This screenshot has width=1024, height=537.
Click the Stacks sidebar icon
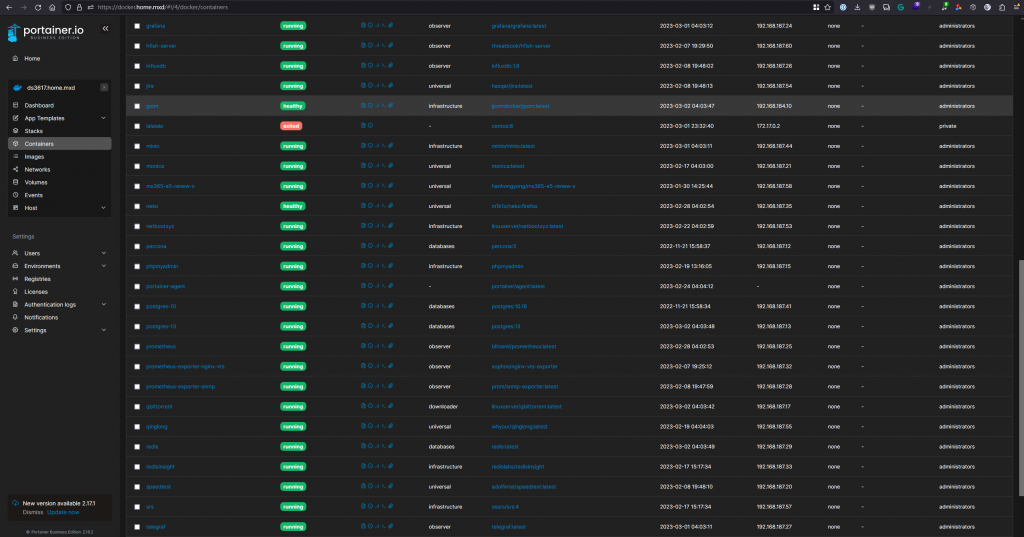coord(16,131)
